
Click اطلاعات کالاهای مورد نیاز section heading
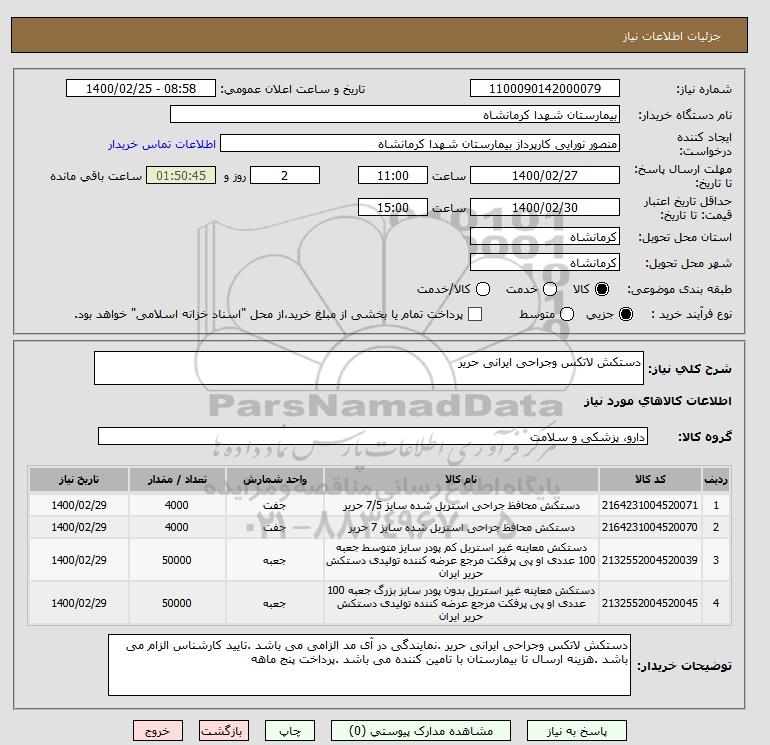pyautogui.click(x=658, y=401)
